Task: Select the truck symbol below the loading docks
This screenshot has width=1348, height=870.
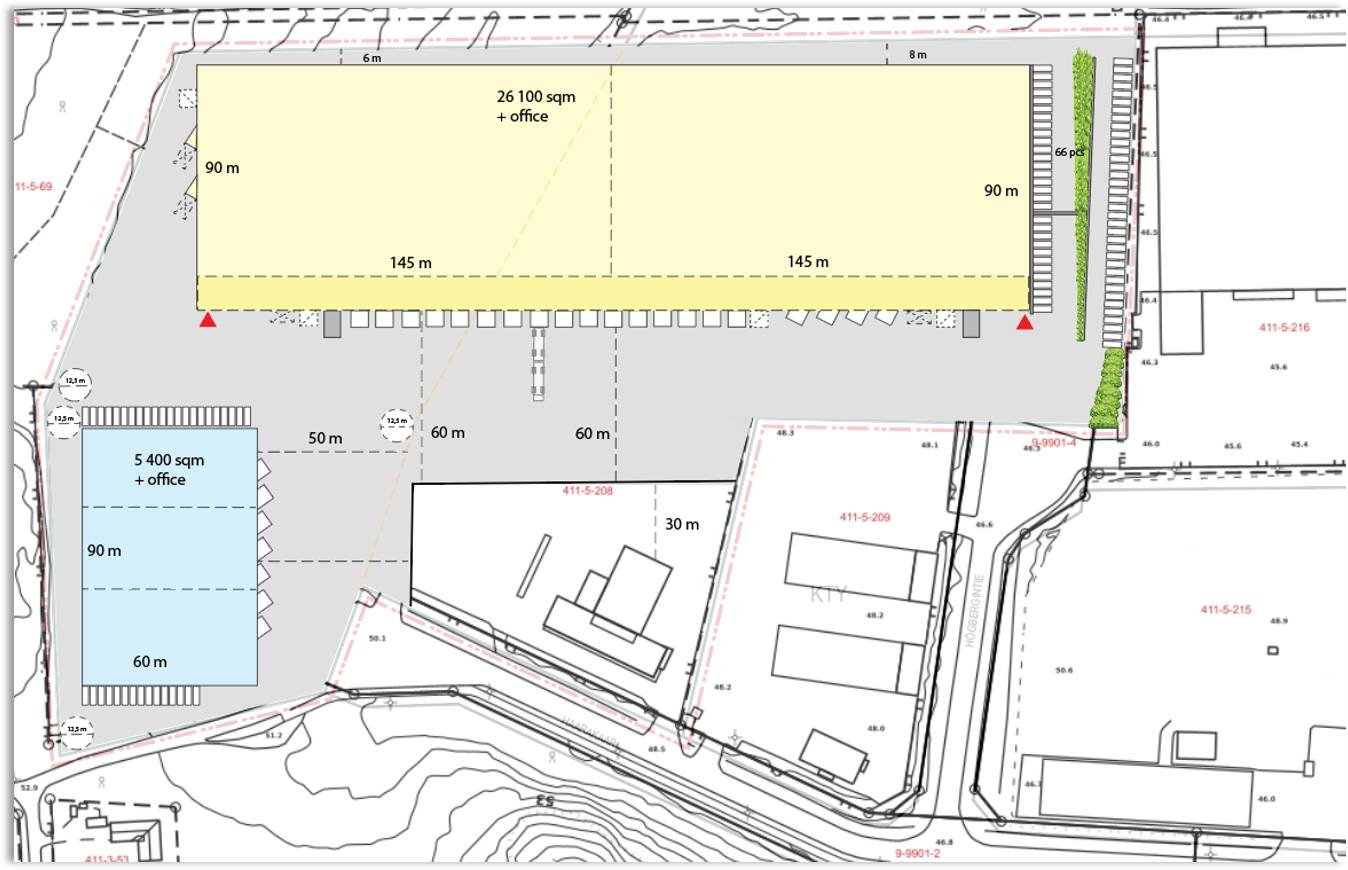Action: click(540, 365)
